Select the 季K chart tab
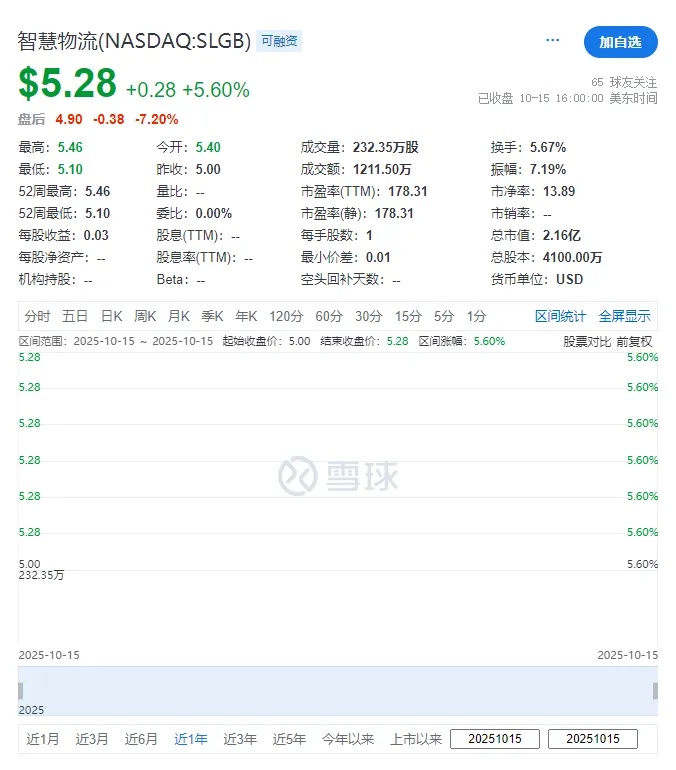Viewport: 676px width, 770px height. [x=212, y=316]
